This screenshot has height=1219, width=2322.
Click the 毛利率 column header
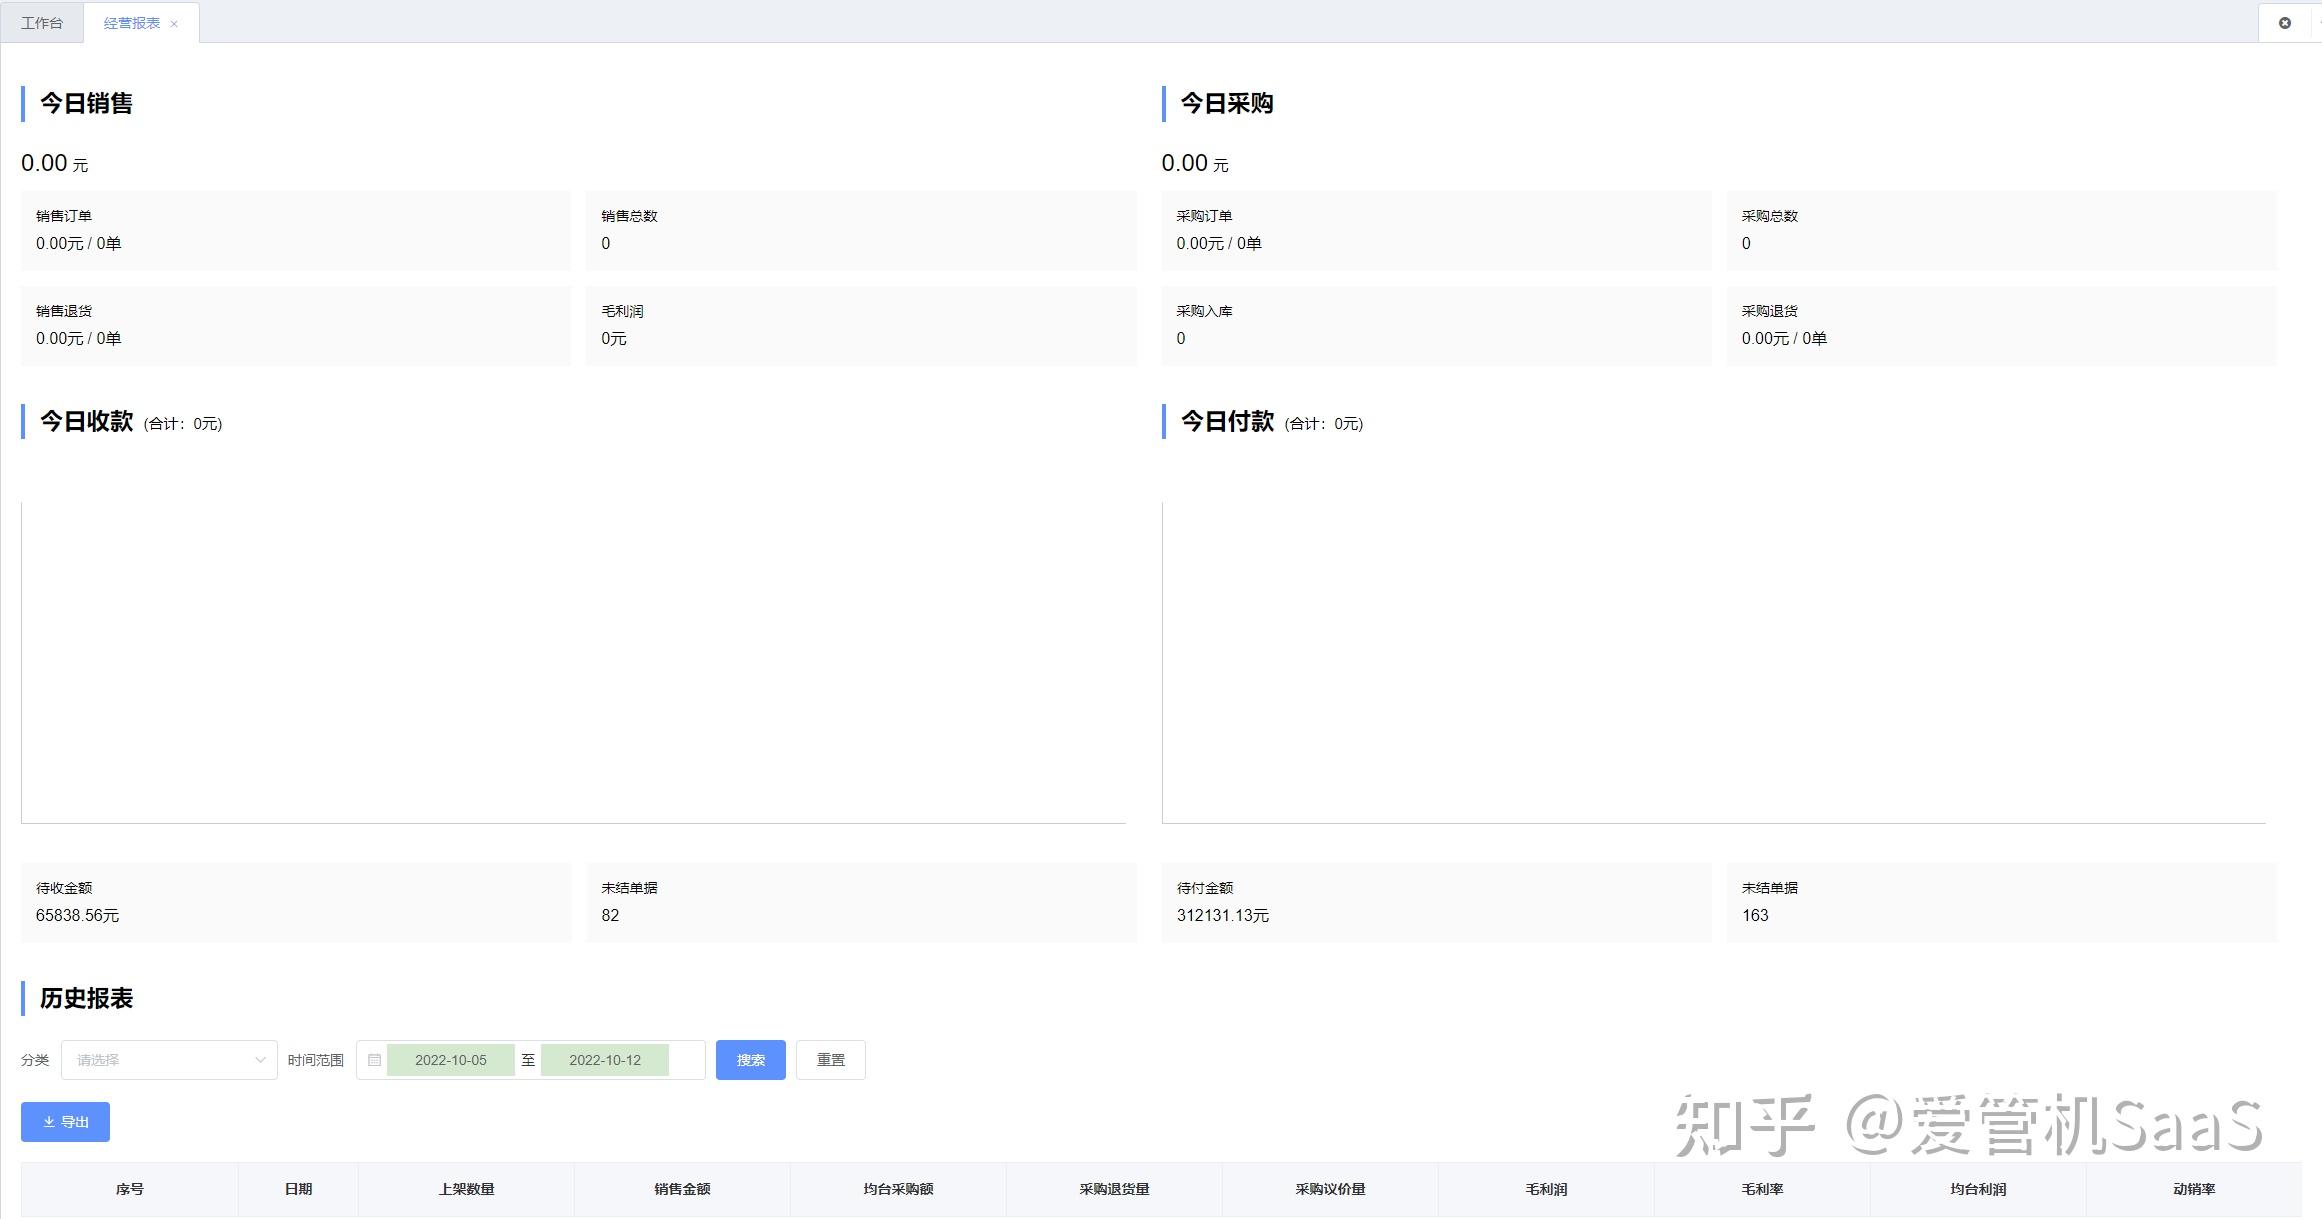coord(1762,1189)
